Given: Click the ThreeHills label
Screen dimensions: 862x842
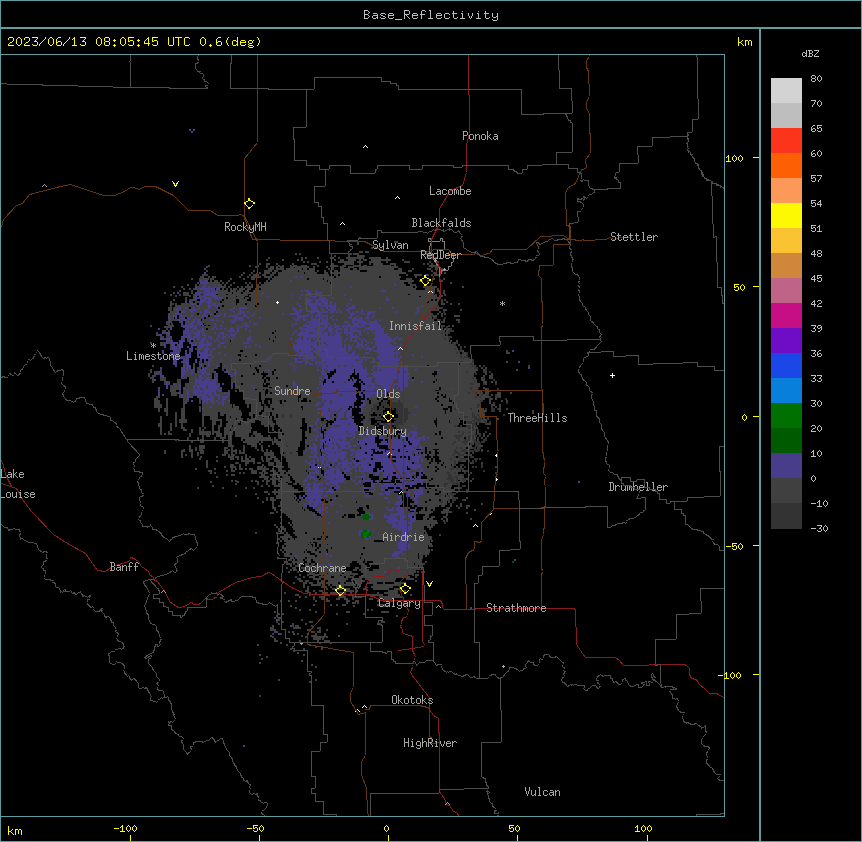Looking at the screenshot, I should coord(537,418).
